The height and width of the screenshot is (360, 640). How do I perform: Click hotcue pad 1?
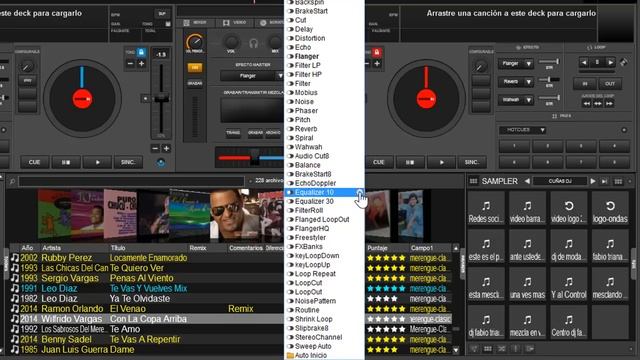[x=514, y=146]
